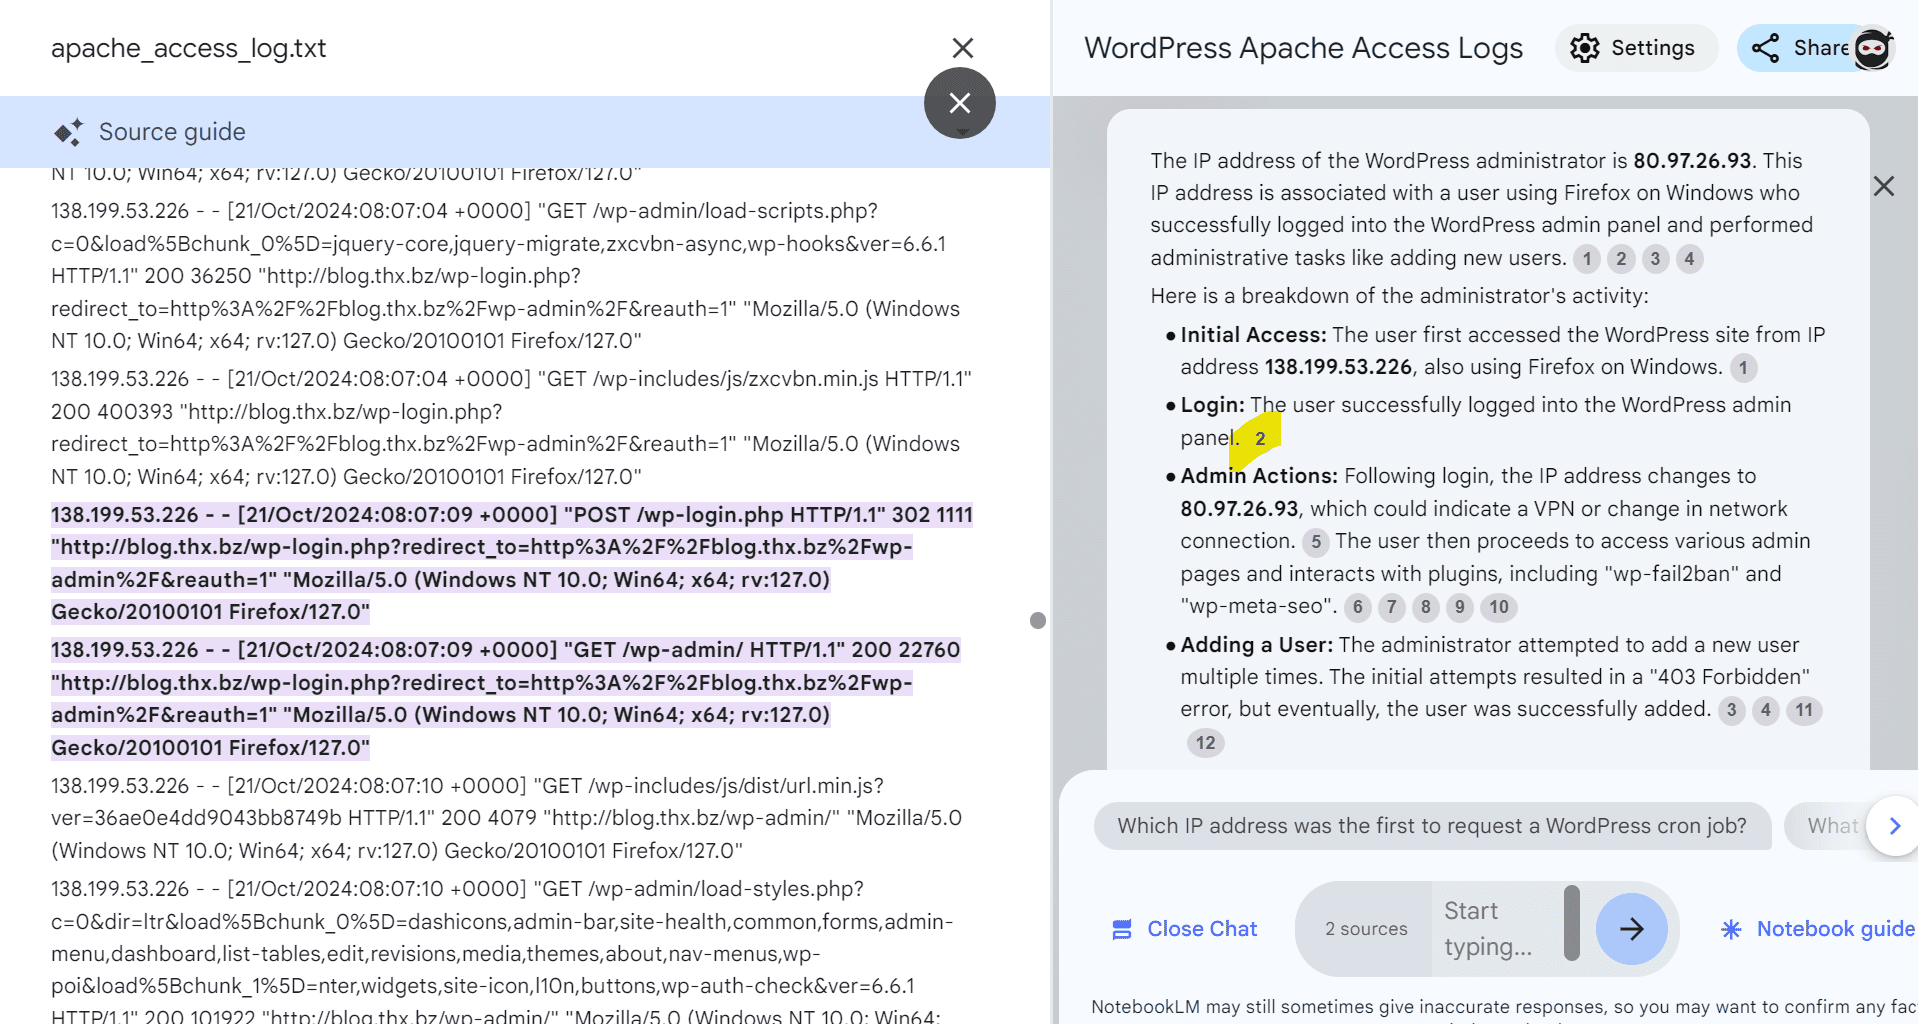Click the dark round X overlay button
The image size is (1918, 1024).
pyautogui.click(x=960, y=103)
